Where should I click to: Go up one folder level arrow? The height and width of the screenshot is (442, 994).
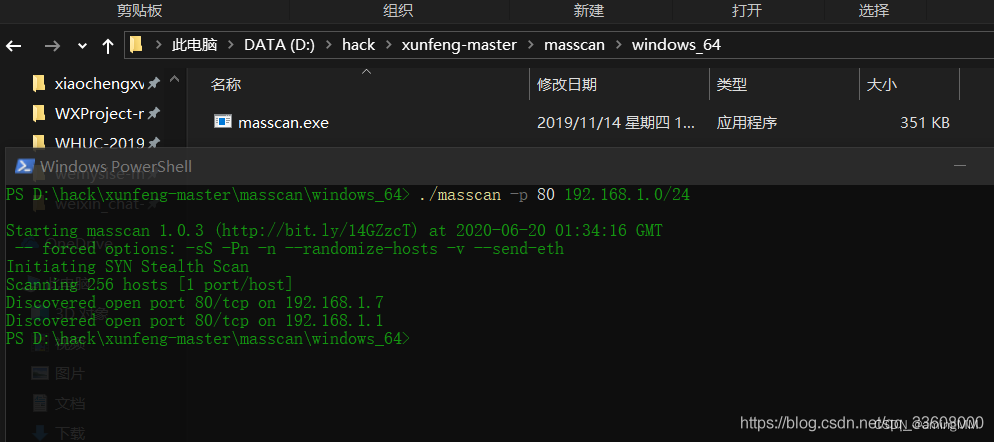108,46
